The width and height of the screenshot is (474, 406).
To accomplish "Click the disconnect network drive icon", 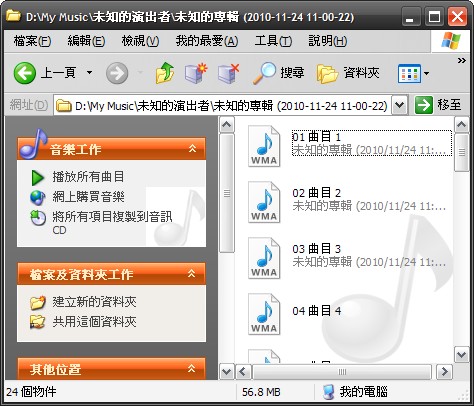I will point(229,73).
